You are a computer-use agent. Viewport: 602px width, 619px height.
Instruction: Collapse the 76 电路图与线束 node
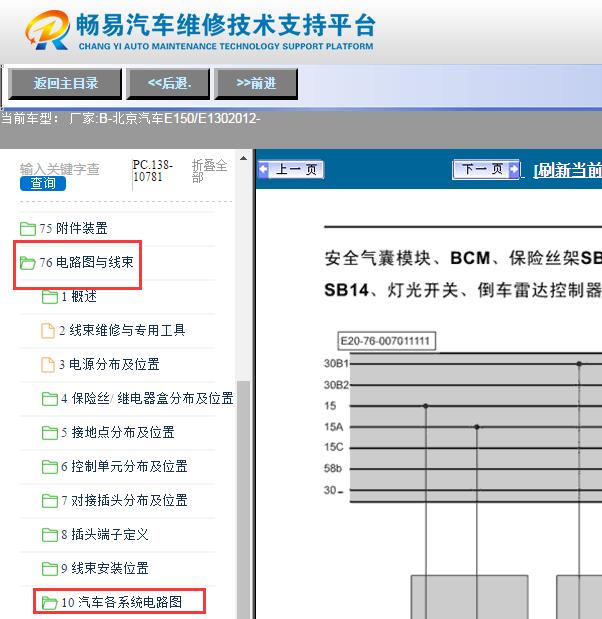(x=86, y=262)
